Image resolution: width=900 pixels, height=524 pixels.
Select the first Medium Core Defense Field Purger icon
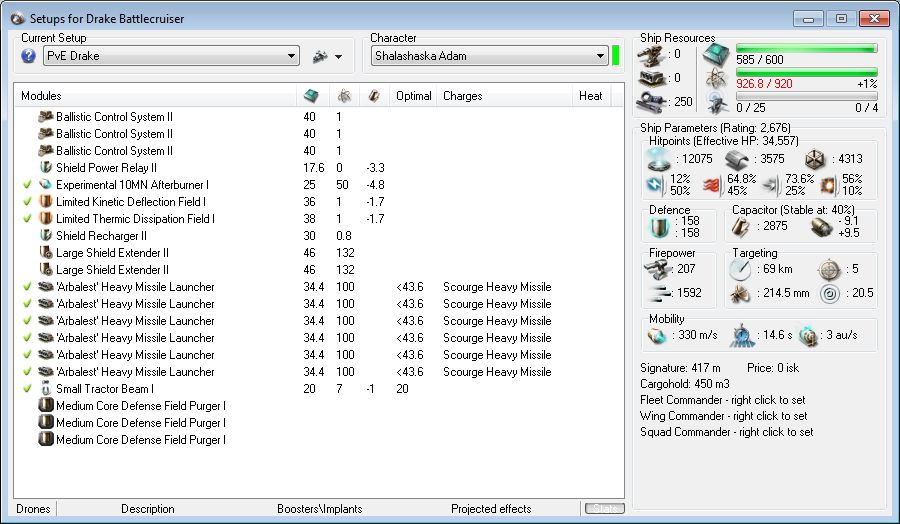pos(45,405)
